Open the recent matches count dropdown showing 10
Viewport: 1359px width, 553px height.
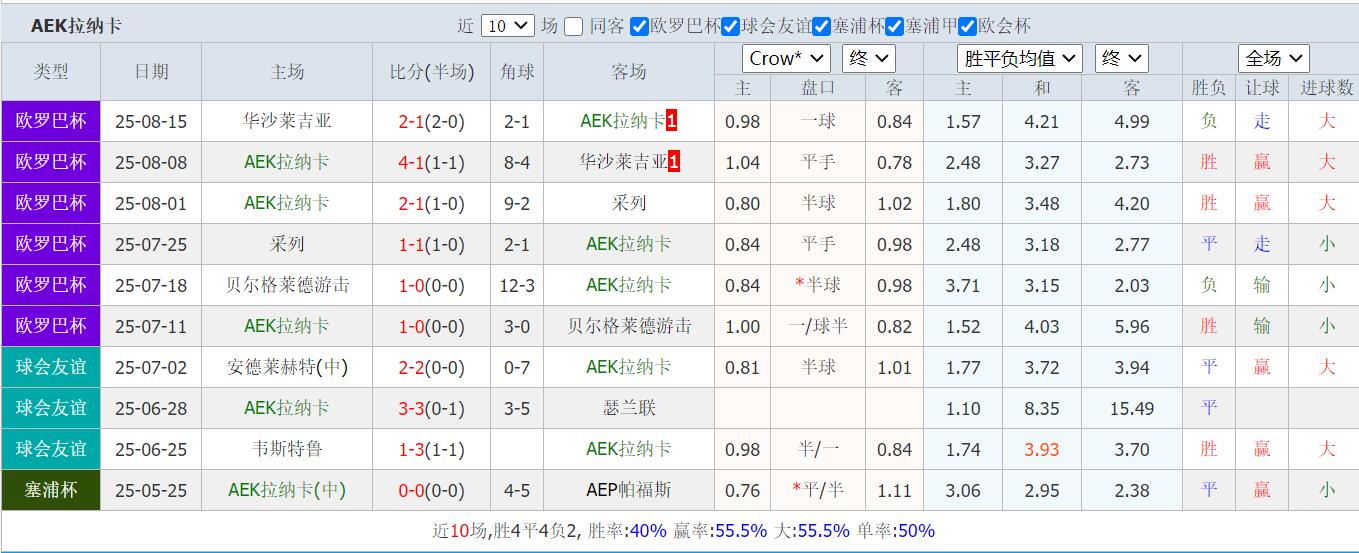tap(507, 27)
